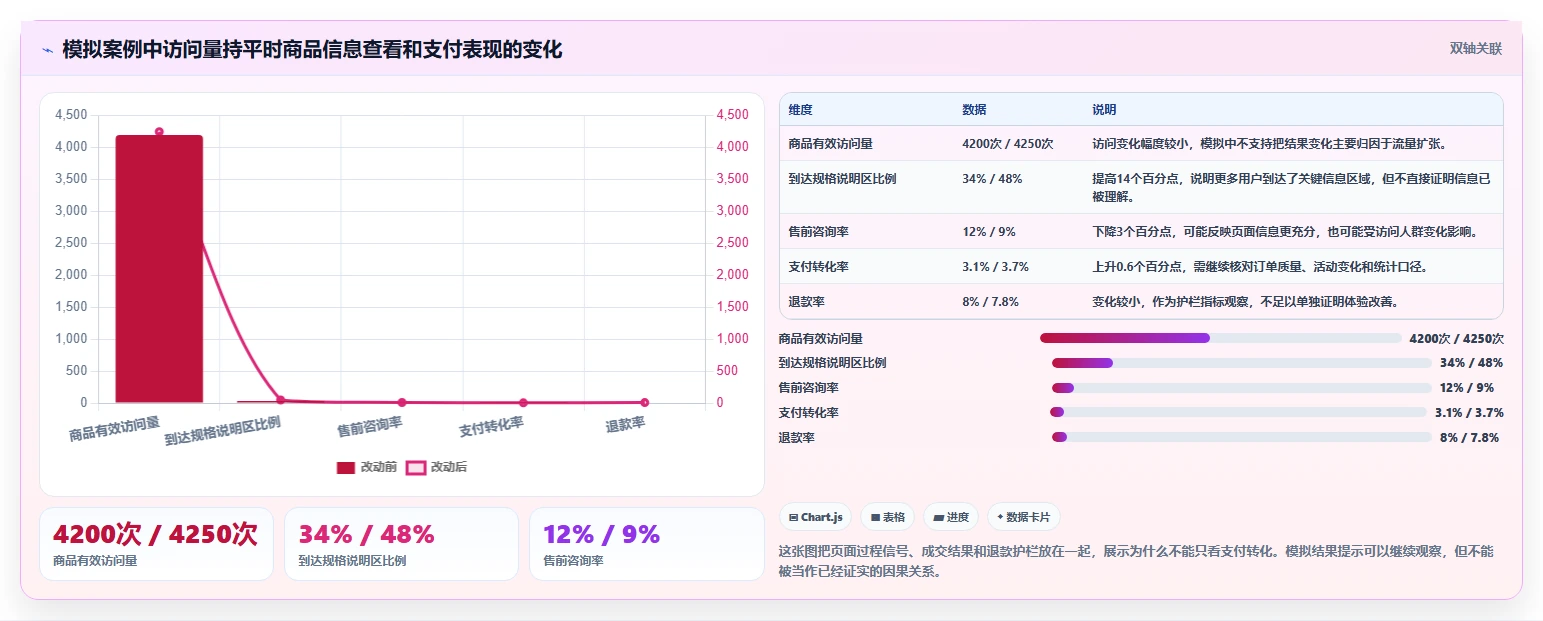The height and width of the screenshot is (621, 1543).
Task: Click the 变化较小，作为护栏指标观察 description cell
Action: coord(1245,301)
